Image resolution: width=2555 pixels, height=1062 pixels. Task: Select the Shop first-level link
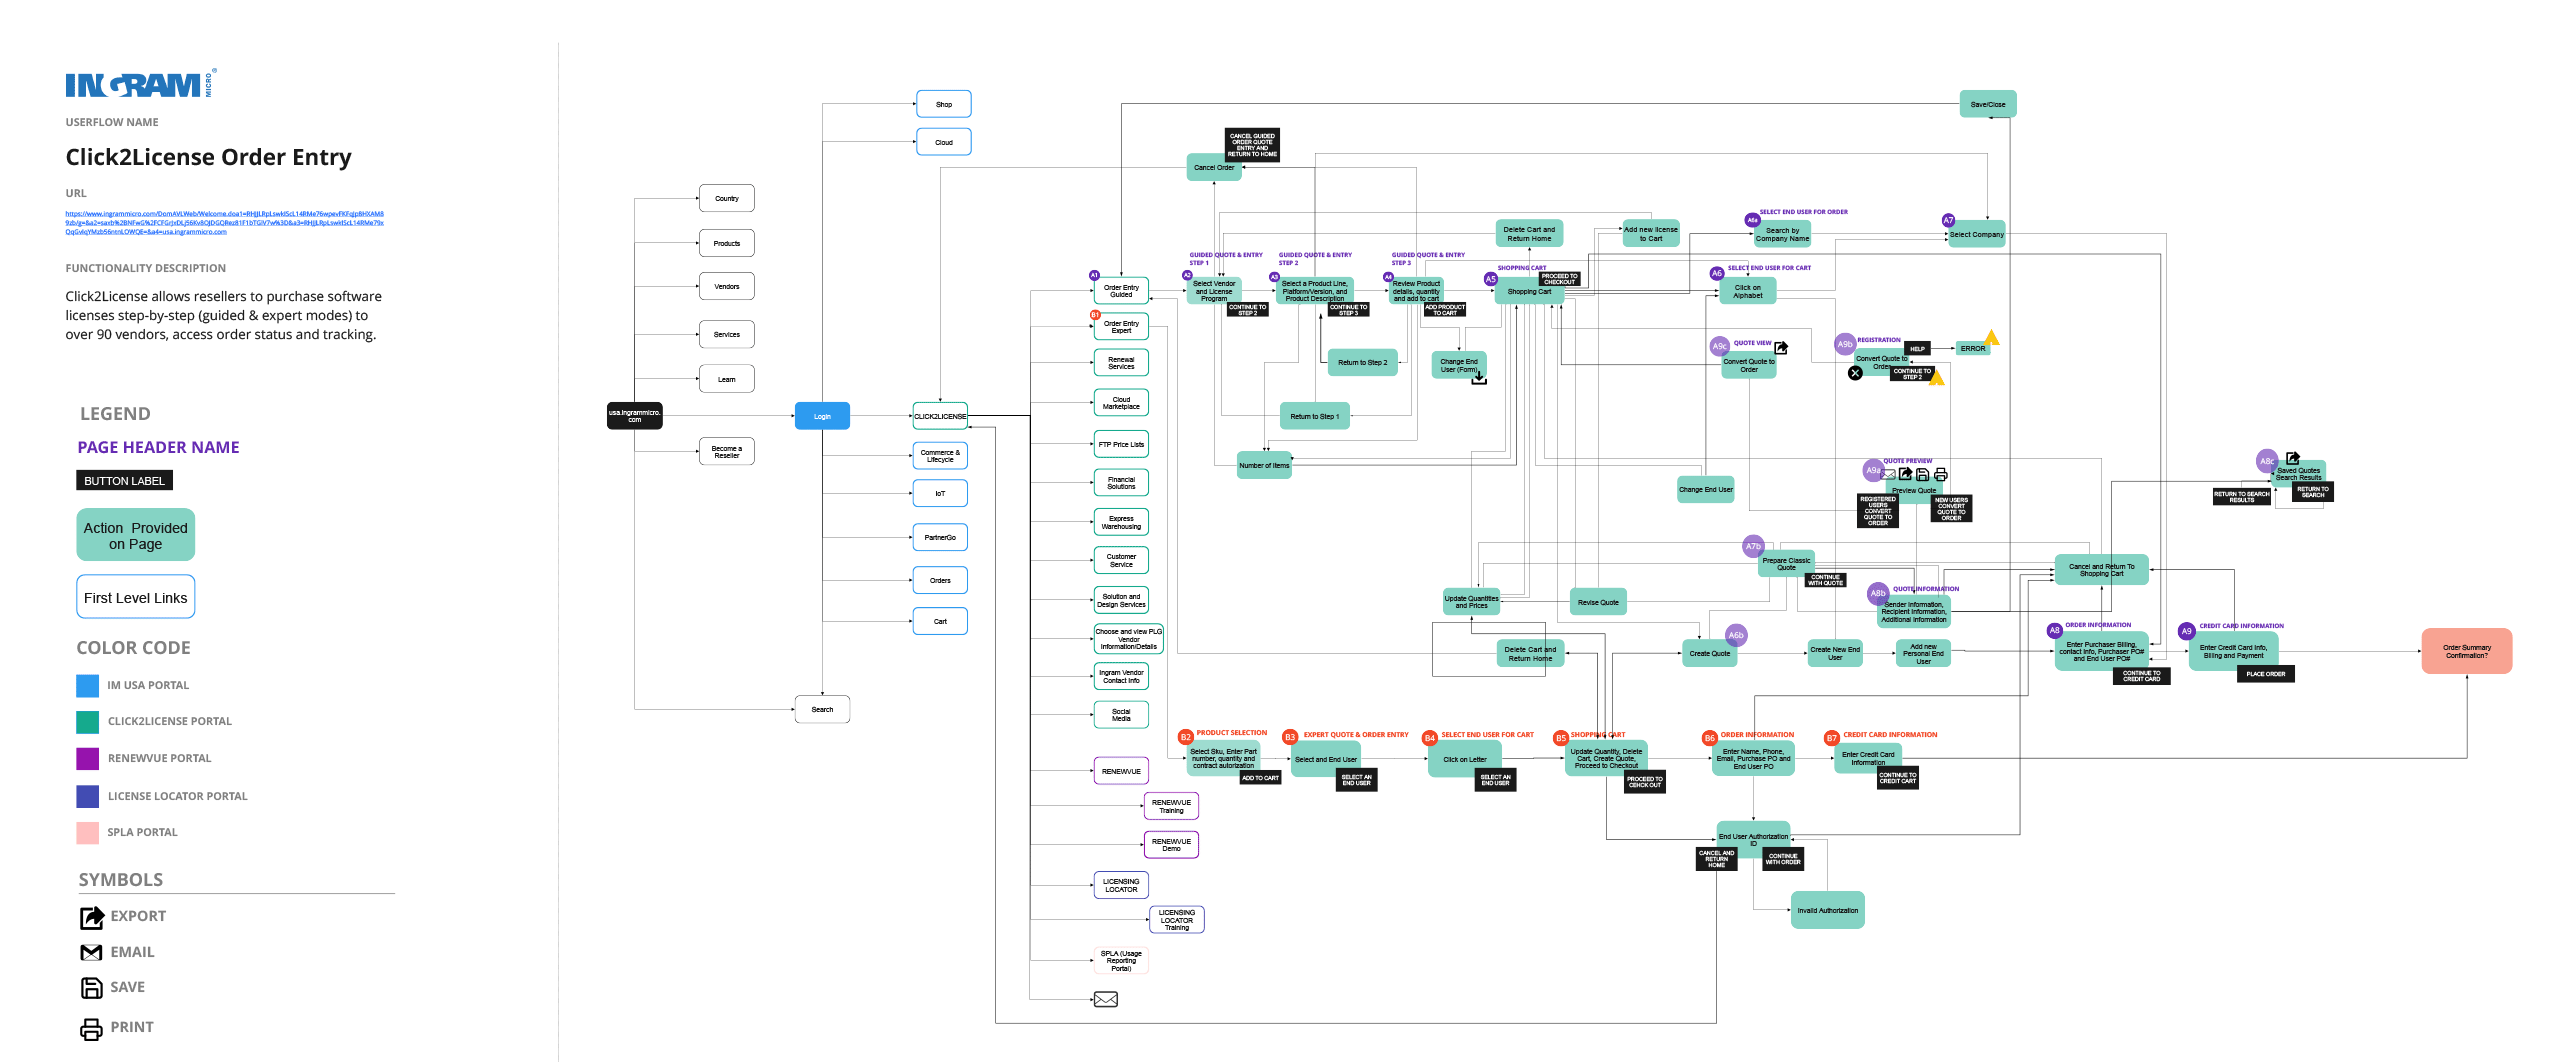(x=943, y=104)
